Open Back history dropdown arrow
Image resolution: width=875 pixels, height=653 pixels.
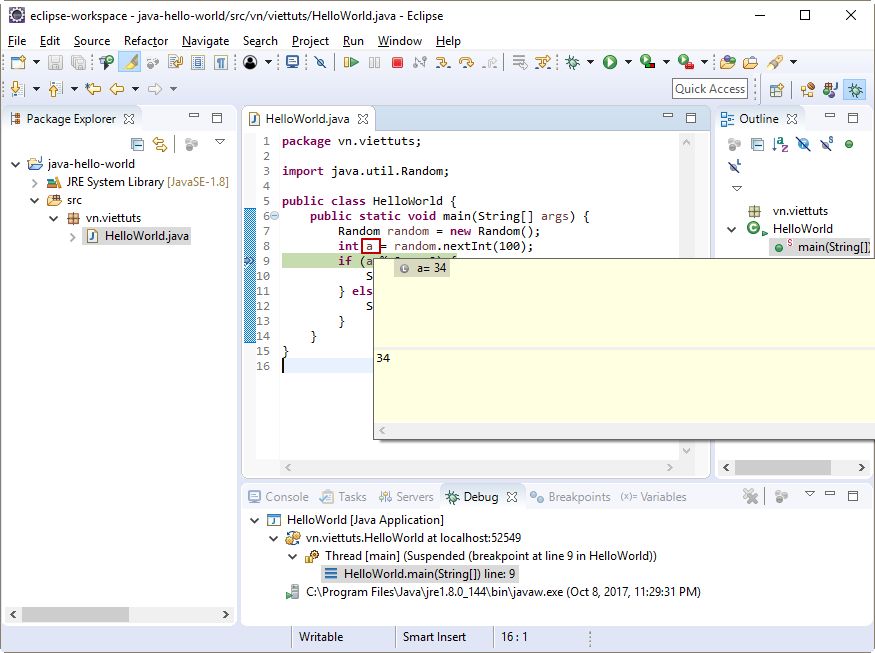click(135, 89)
